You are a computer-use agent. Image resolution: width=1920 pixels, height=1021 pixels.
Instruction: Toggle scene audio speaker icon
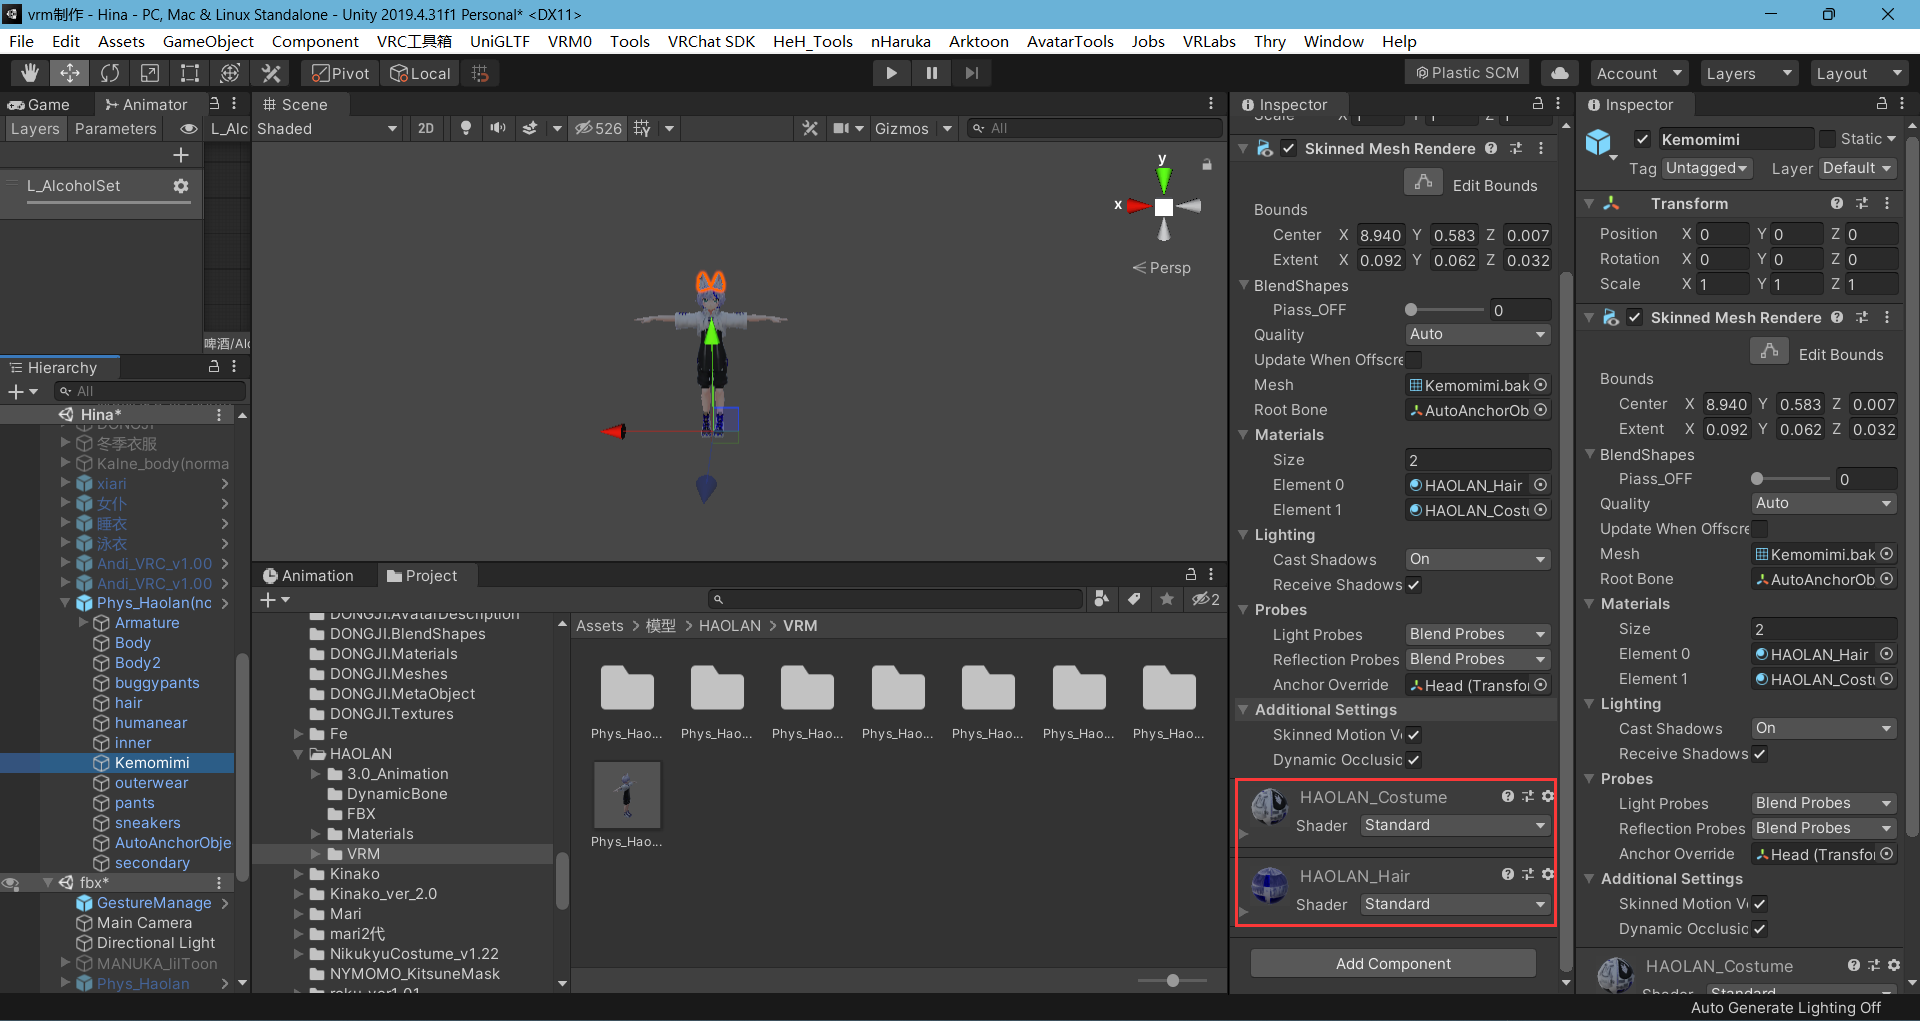498,128
